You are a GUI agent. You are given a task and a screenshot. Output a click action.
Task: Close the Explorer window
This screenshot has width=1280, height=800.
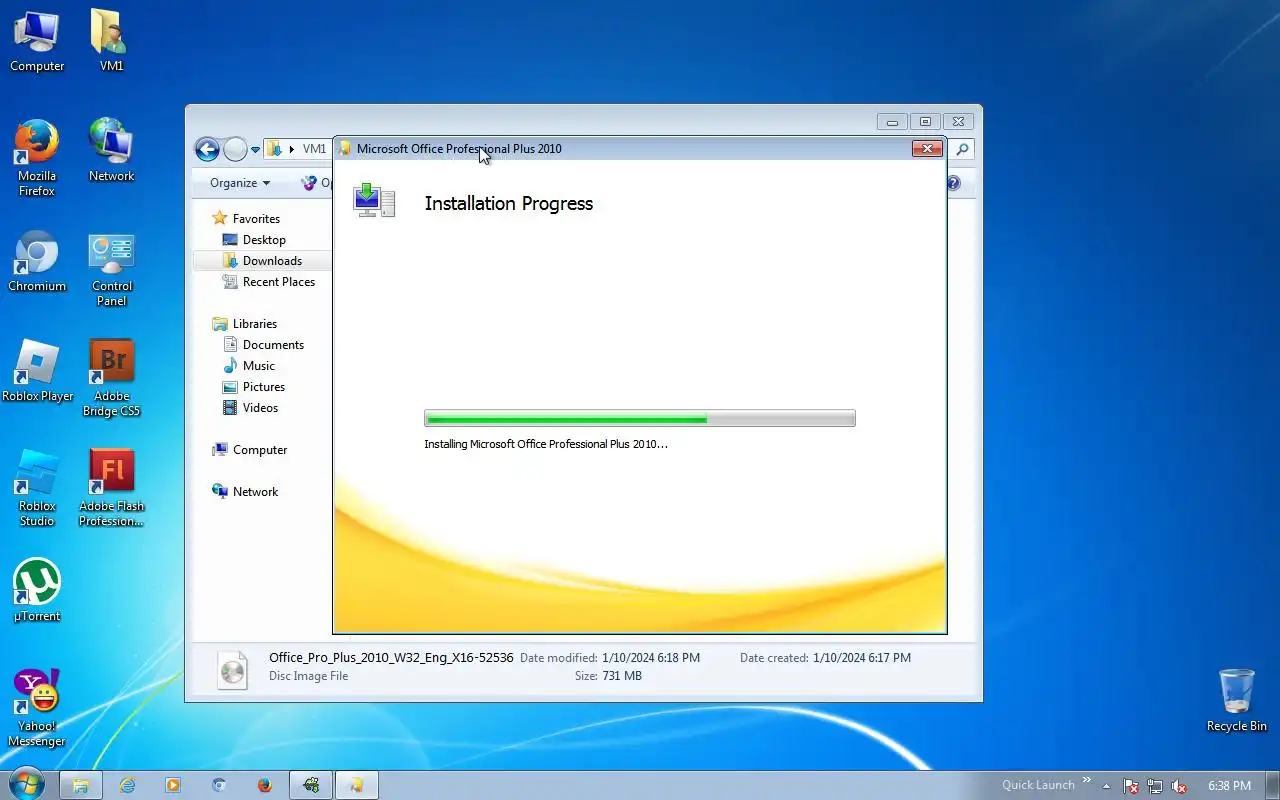[x=958, y=122]
